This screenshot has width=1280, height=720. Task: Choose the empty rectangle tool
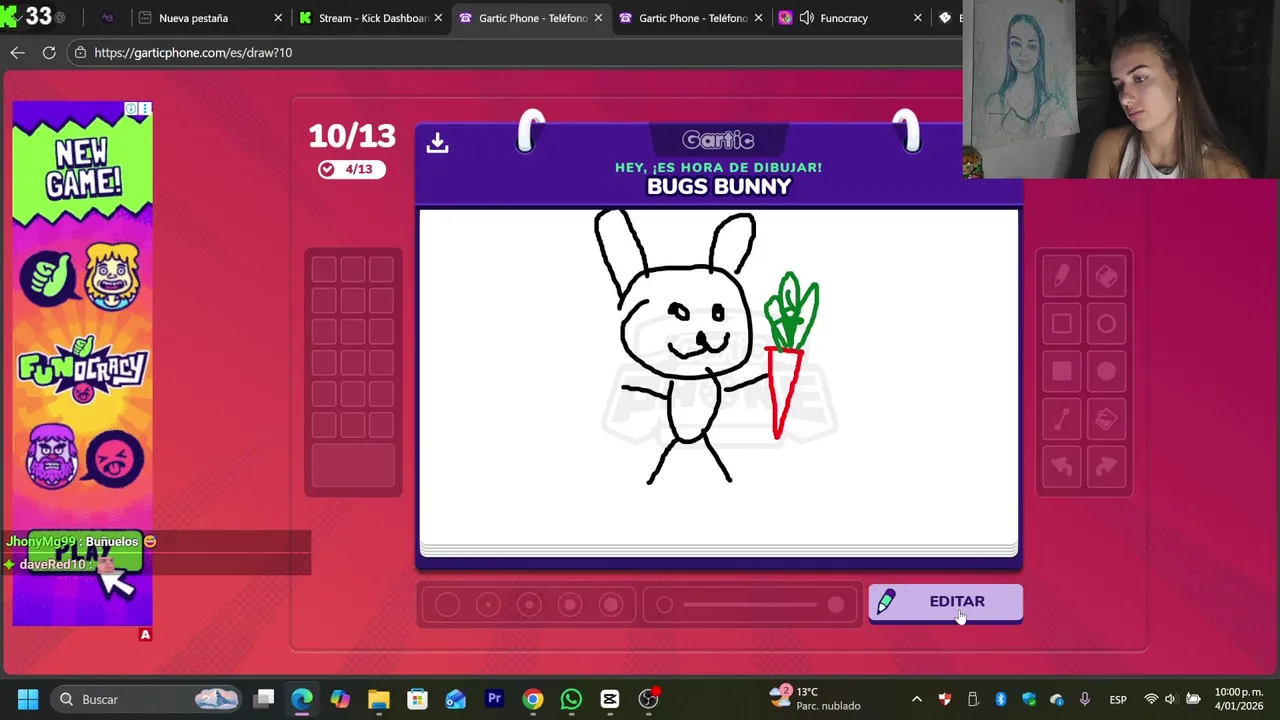(1061, 324)
